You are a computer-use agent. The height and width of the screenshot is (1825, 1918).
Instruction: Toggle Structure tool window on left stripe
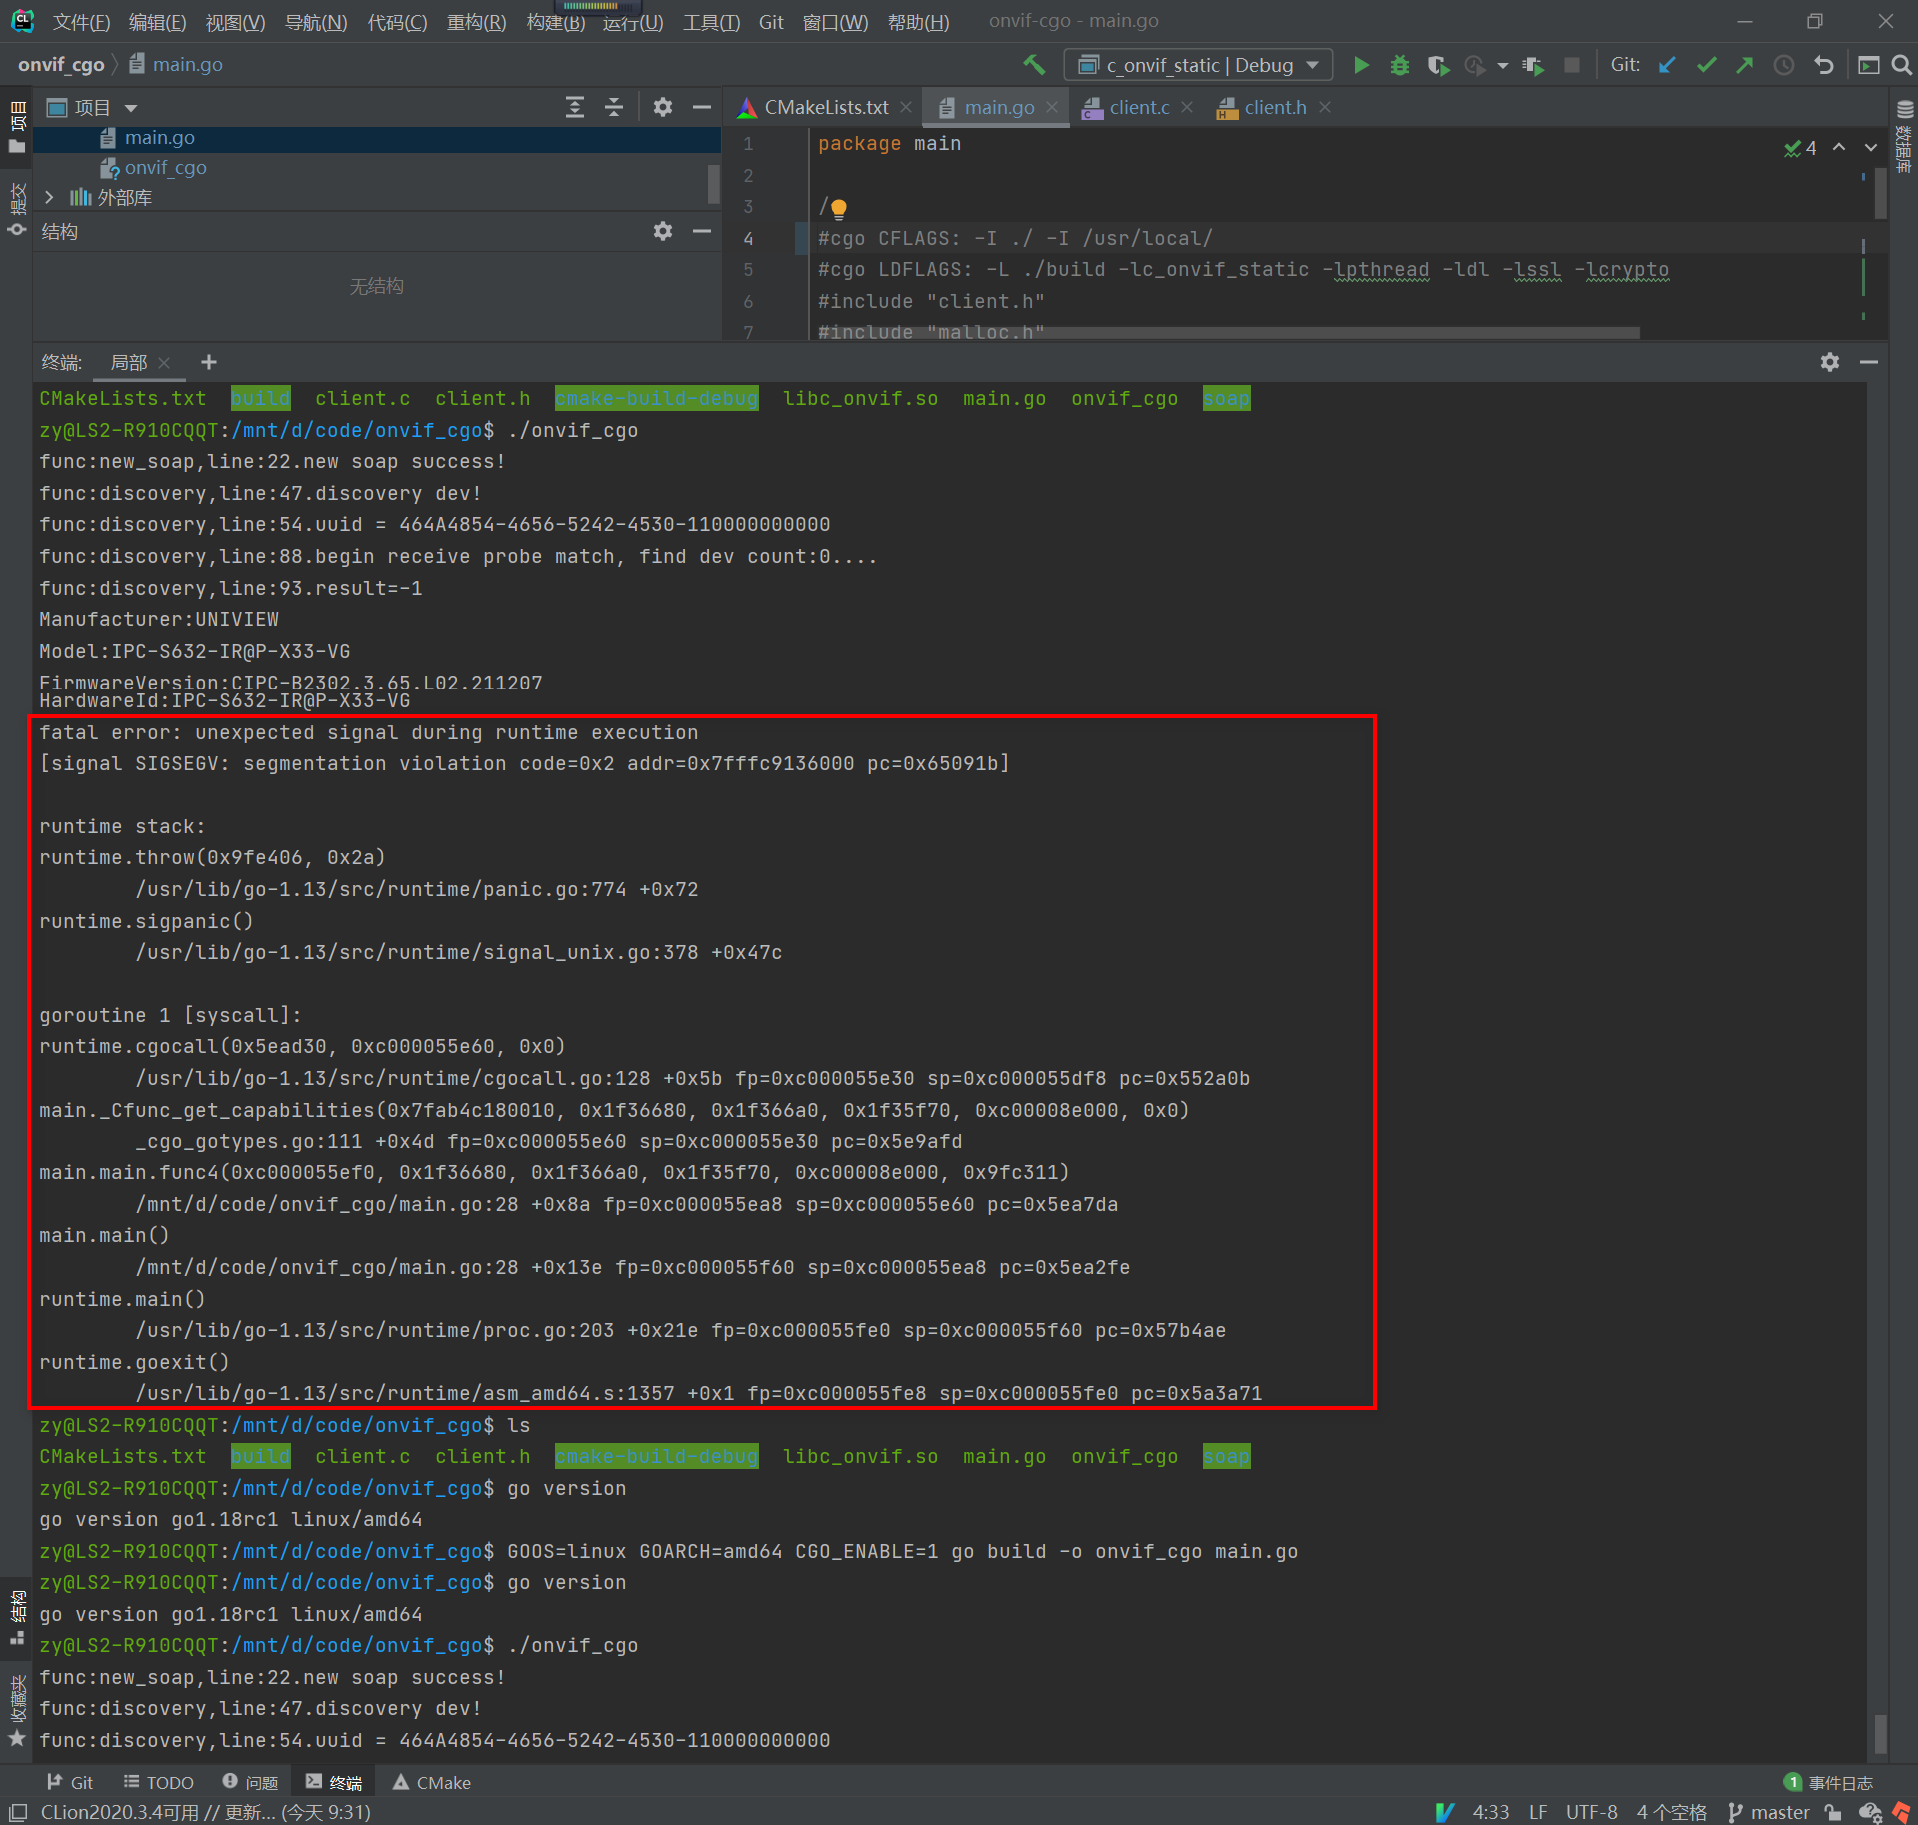(17, 1617)
